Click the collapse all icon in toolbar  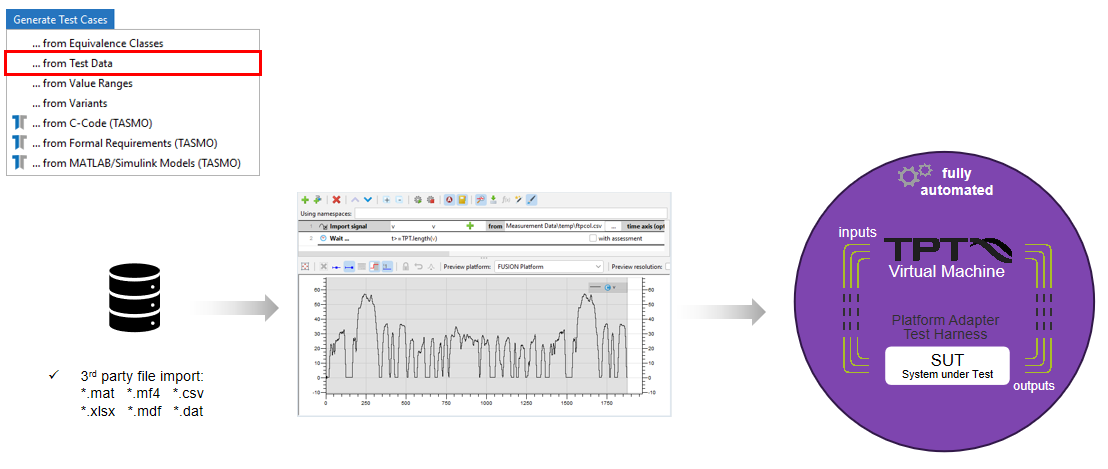tap(399, 200)
